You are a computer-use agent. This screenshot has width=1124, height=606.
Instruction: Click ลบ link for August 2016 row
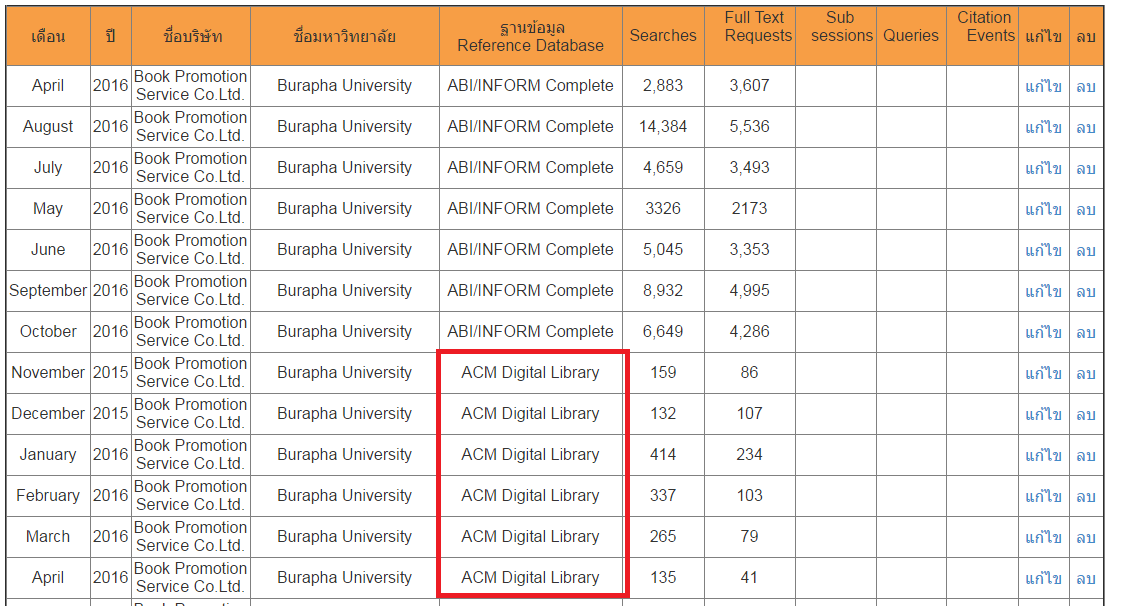[1086, 128]
